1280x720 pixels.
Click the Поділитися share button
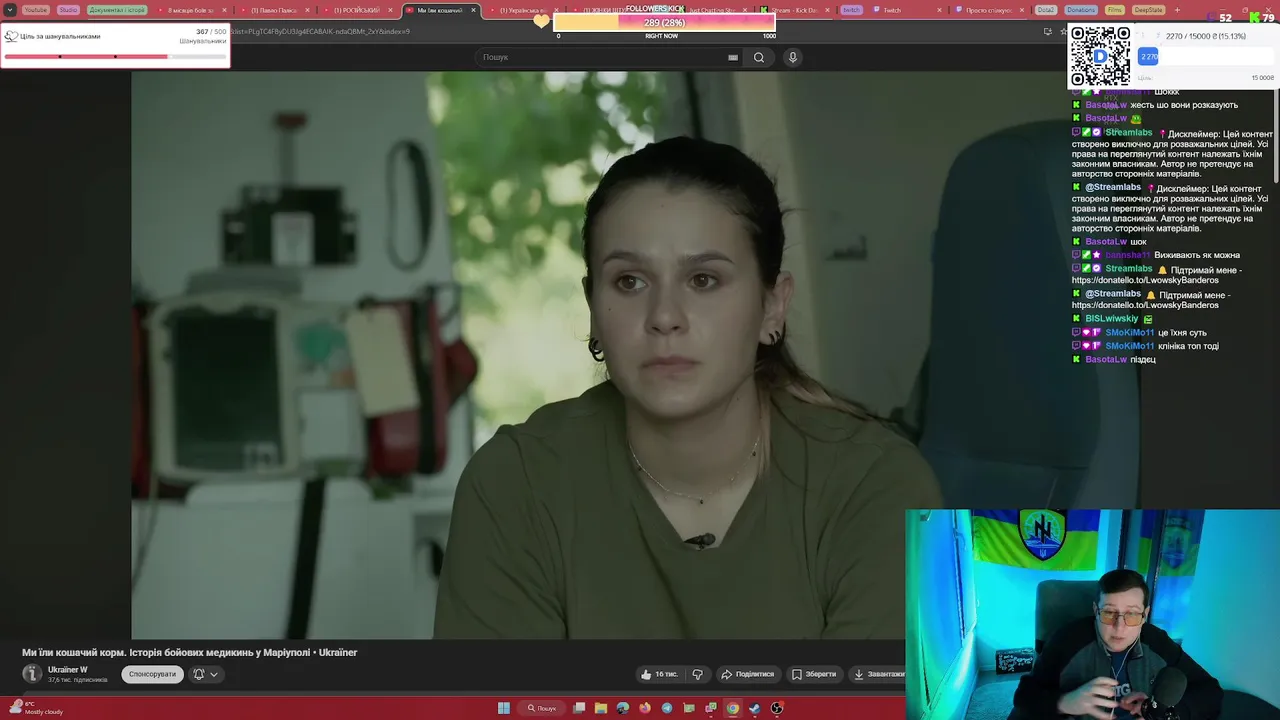[748, 674]
